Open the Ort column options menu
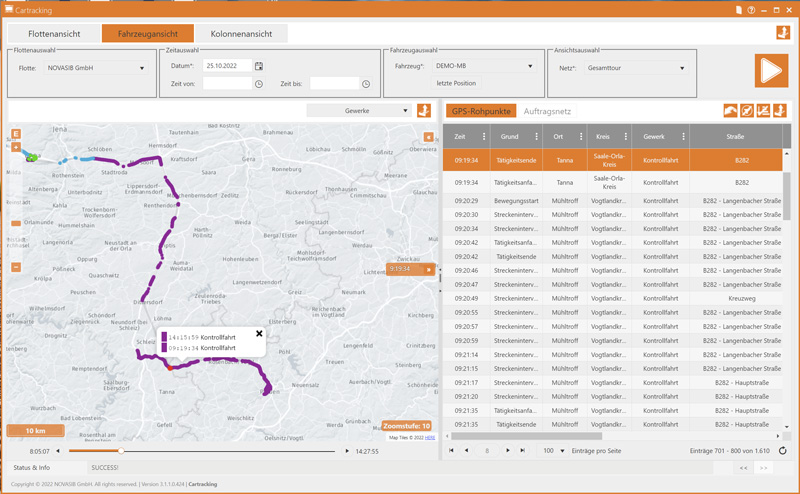Viewport: 800px width, 494px height. pyautogui.click(x=581, y=136)
